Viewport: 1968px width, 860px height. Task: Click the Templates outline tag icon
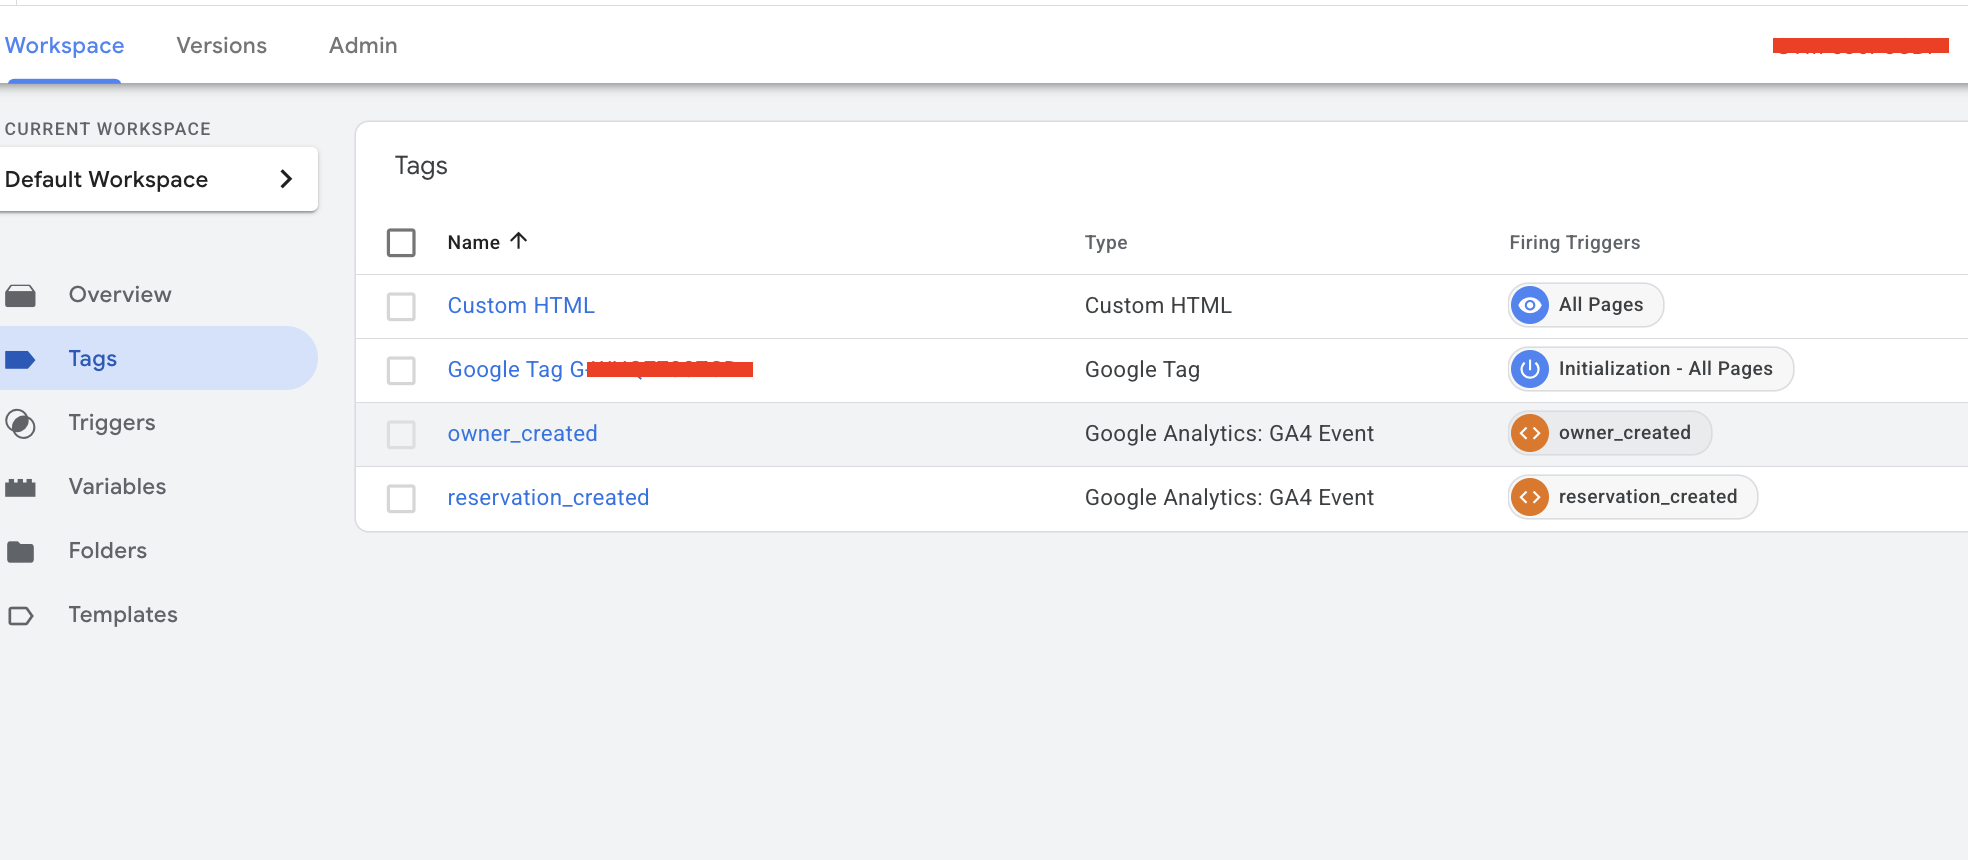click(x=20, y=616)
